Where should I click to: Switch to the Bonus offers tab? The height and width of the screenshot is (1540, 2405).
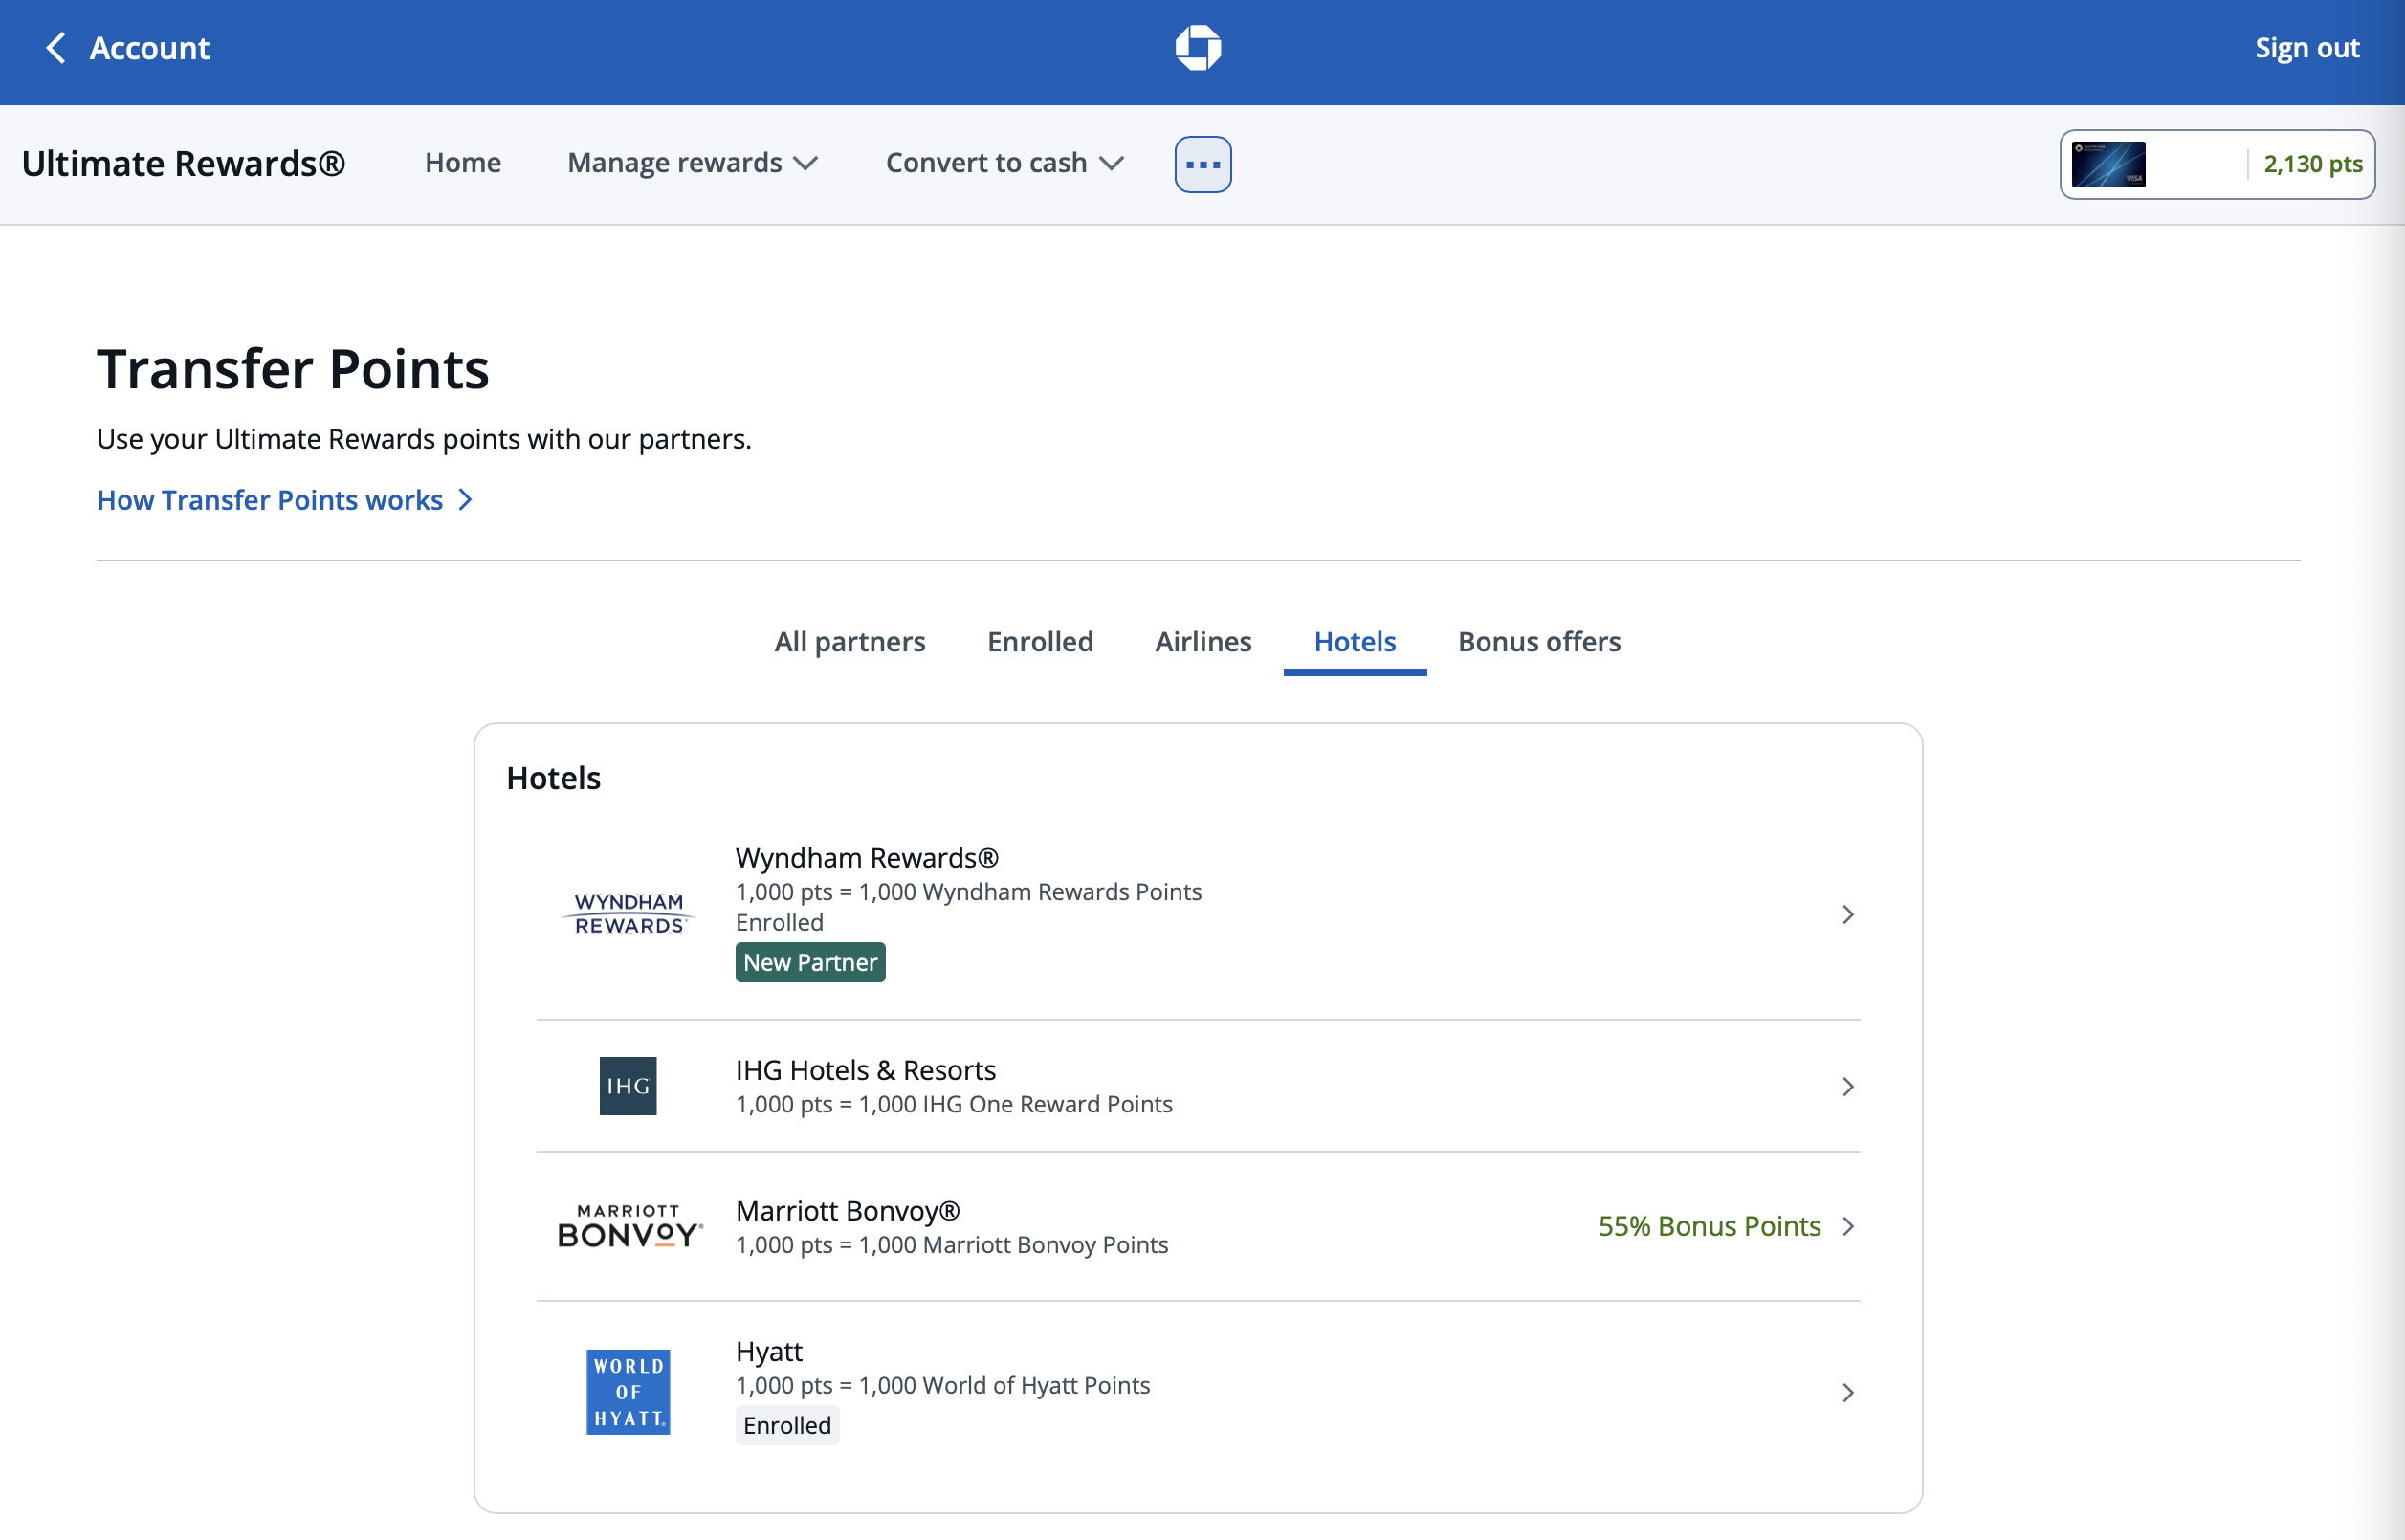tap(1539, 641)
